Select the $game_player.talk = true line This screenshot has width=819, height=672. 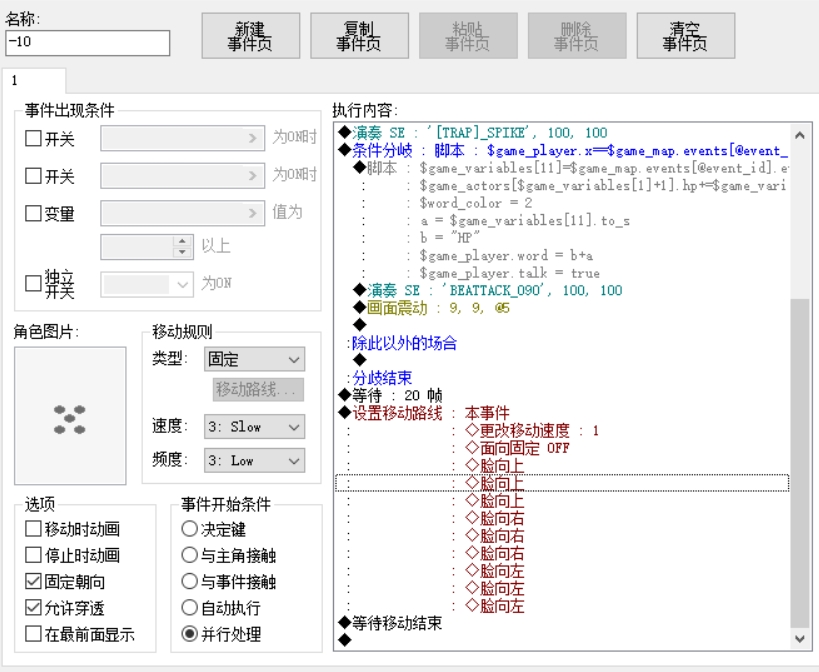coord(562,273)
